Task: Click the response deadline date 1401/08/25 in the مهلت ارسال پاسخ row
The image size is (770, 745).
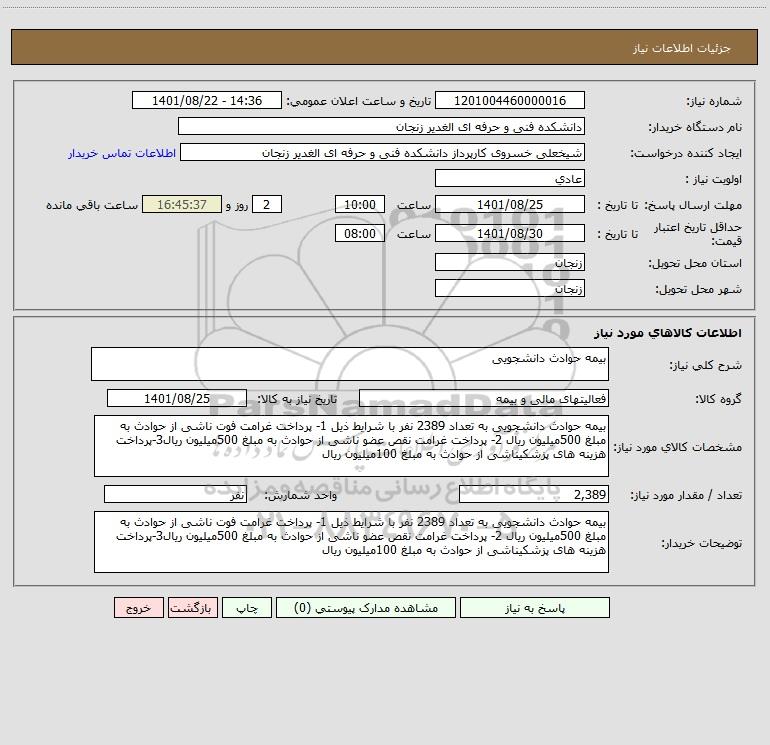Action: tap(510, 204)
